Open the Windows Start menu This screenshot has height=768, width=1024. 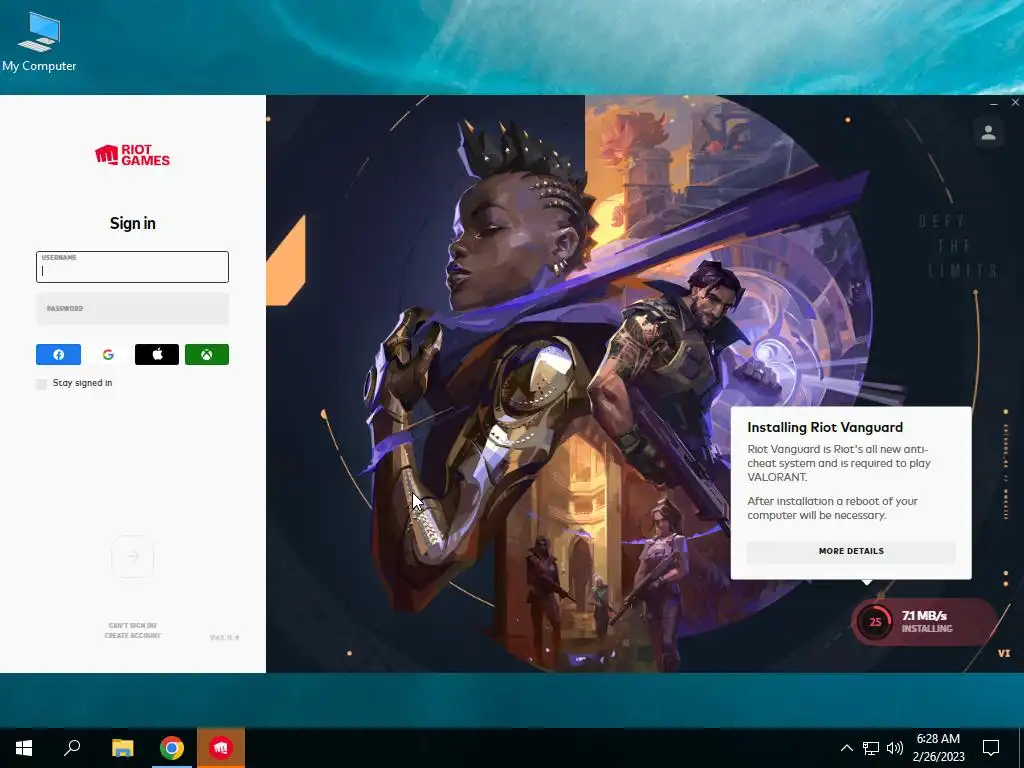coord(24,748)
